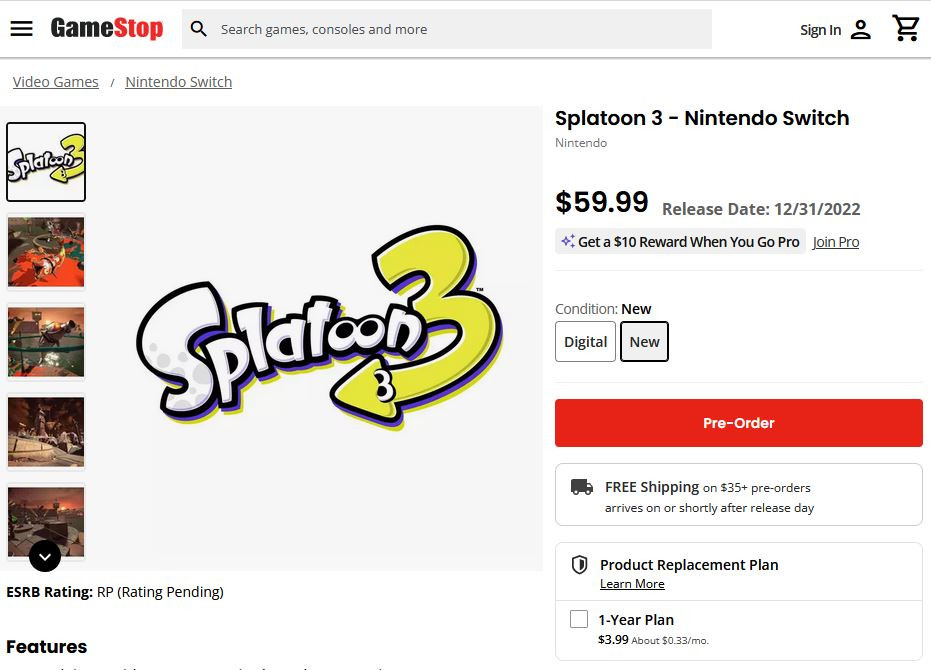The image size is (931, 670).
Task: Open the account profile icon
Action: click(861, 30)
